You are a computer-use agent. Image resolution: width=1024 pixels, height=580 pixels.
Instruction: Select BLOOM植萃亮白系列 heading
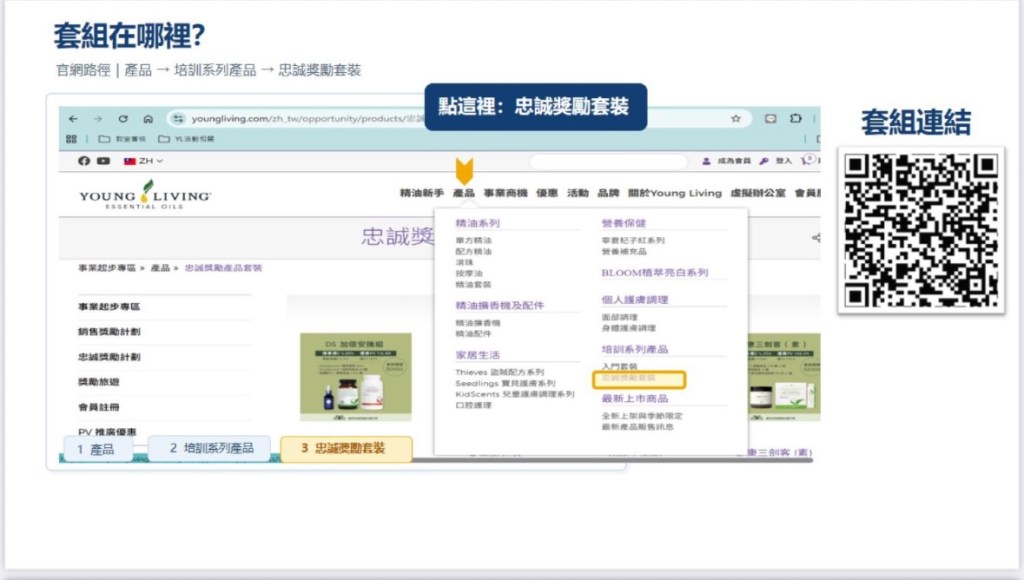click(x=654, y=272)
